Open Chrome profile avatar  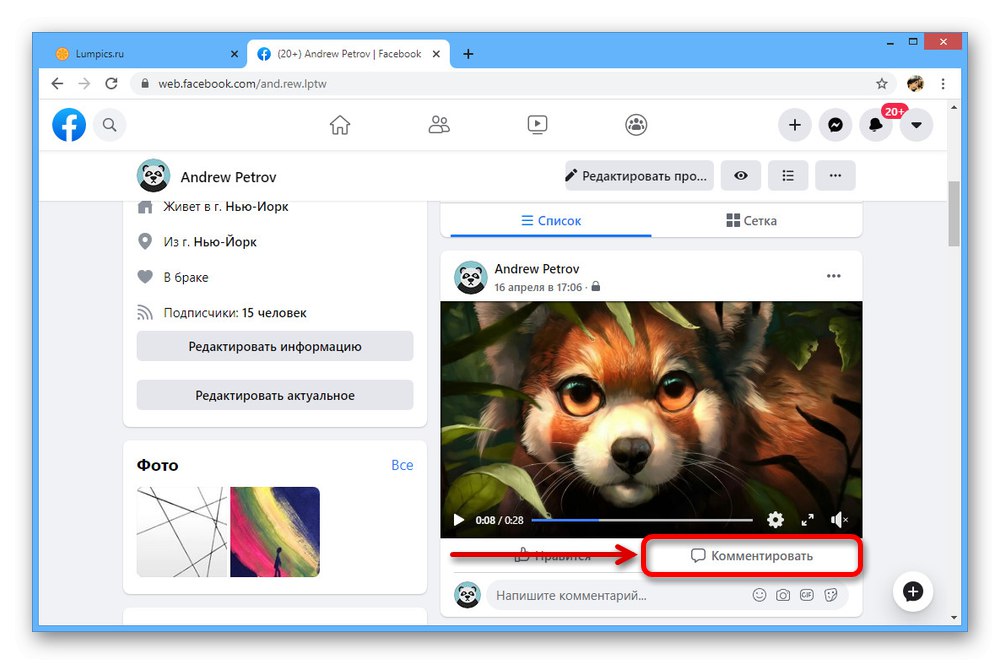pos(915,84)
